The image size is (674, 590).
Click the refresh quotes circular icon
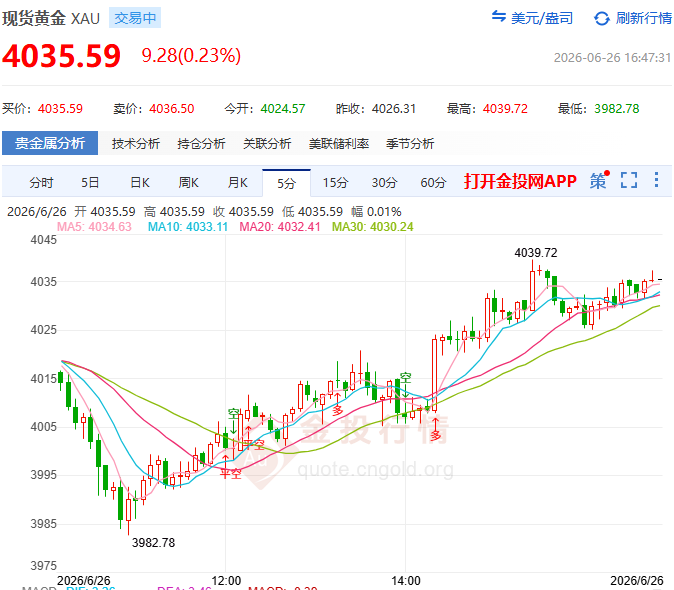pos(601,18)
